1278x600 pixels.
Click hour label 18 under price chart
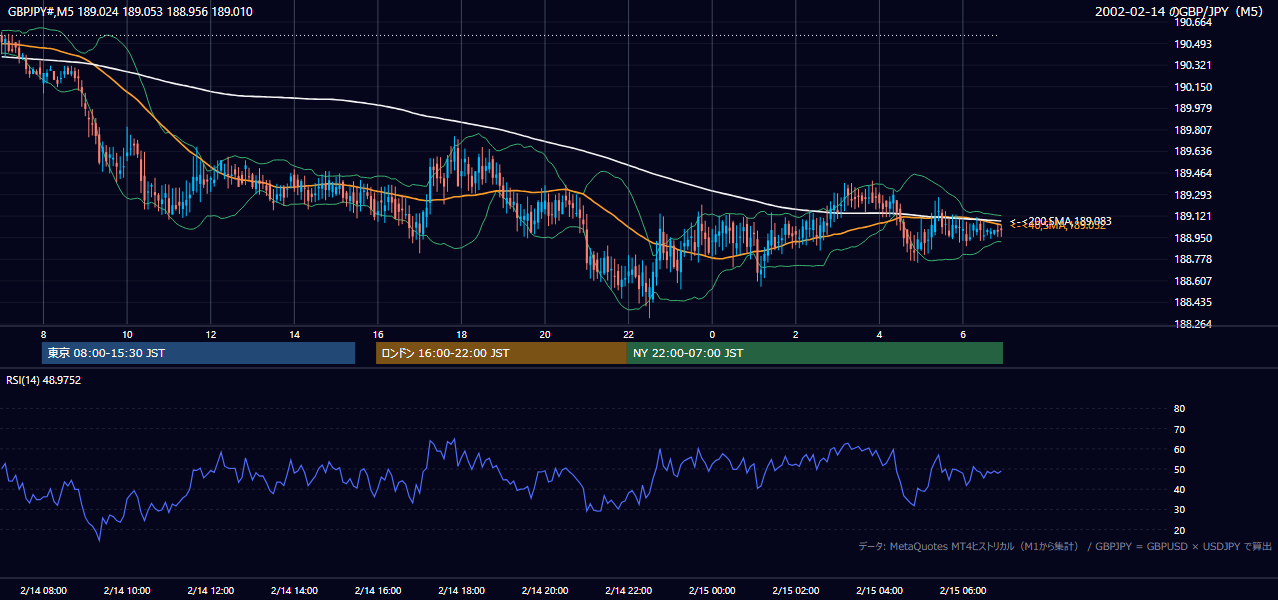[x=461, y=334]
